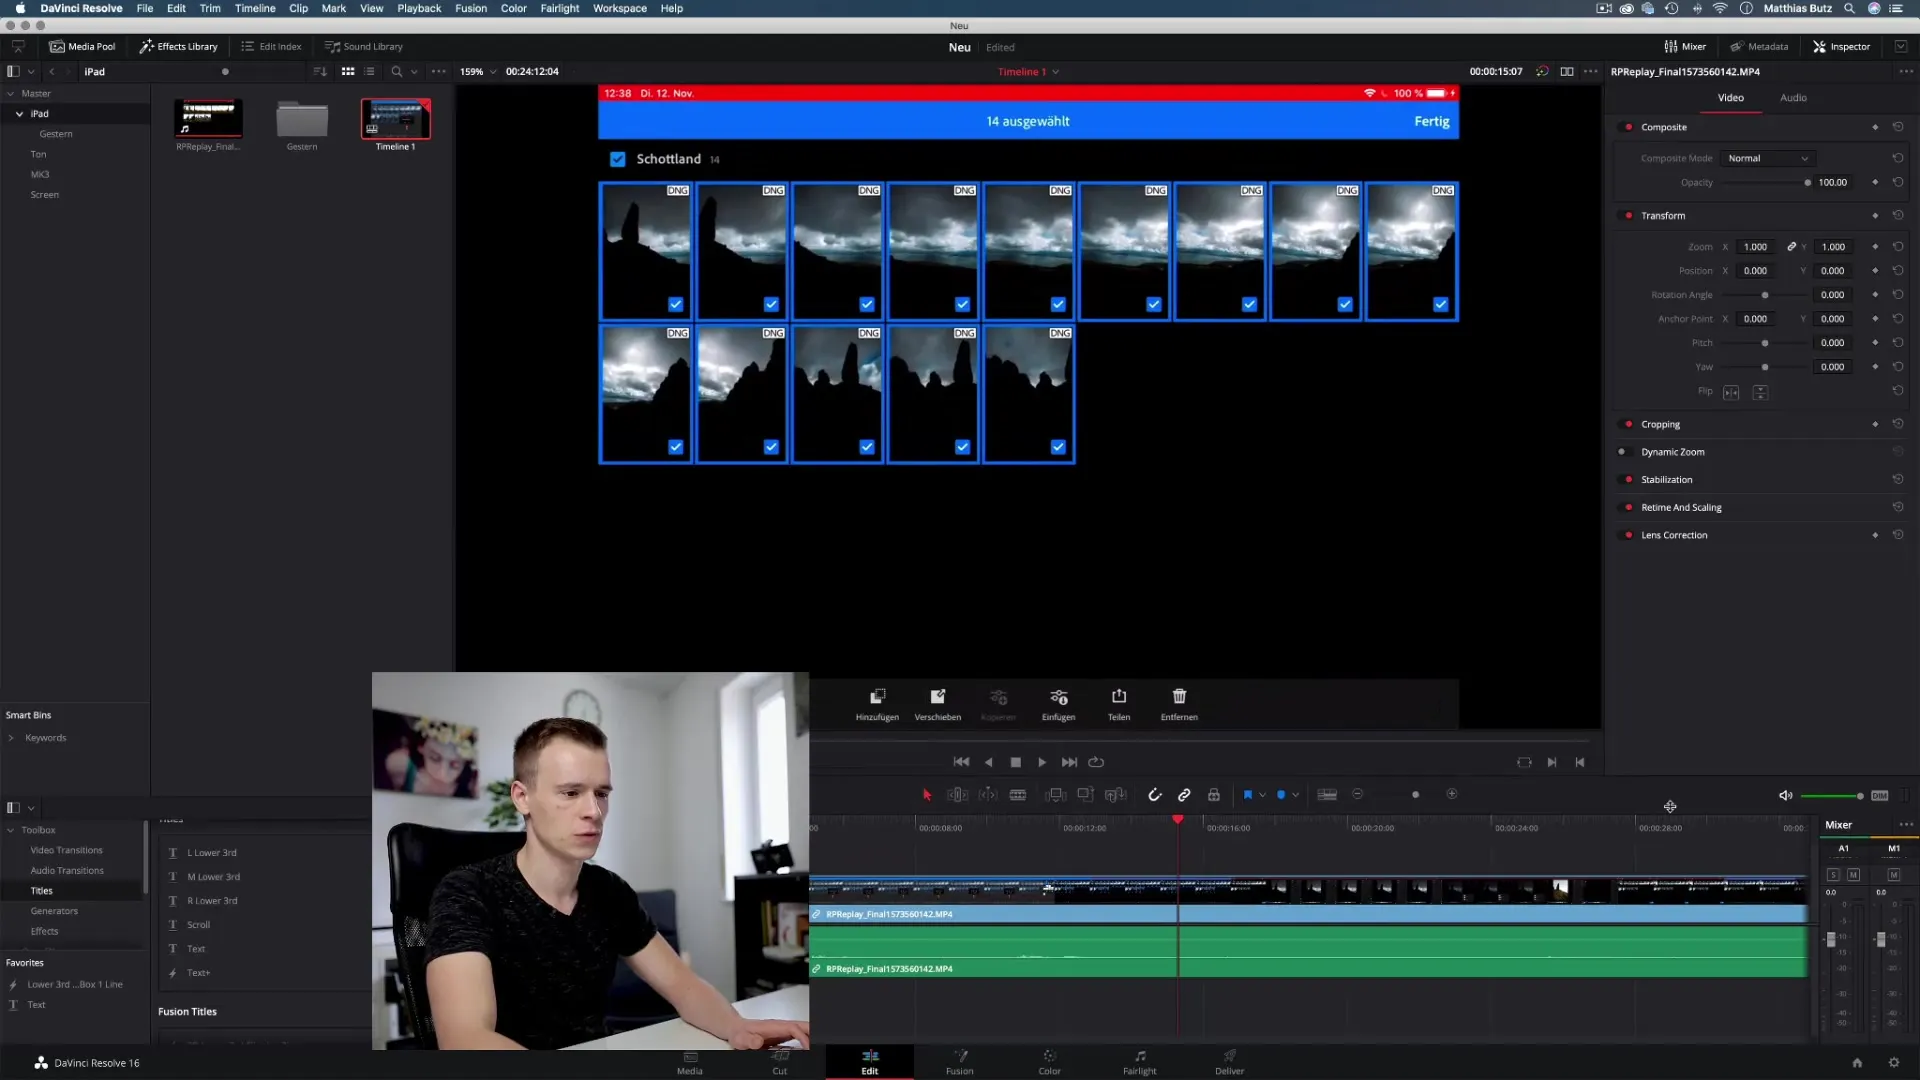1920x1080 pixels.
Task: Toggle the zoom link chain icon
Action: (x=1791, y=247)
